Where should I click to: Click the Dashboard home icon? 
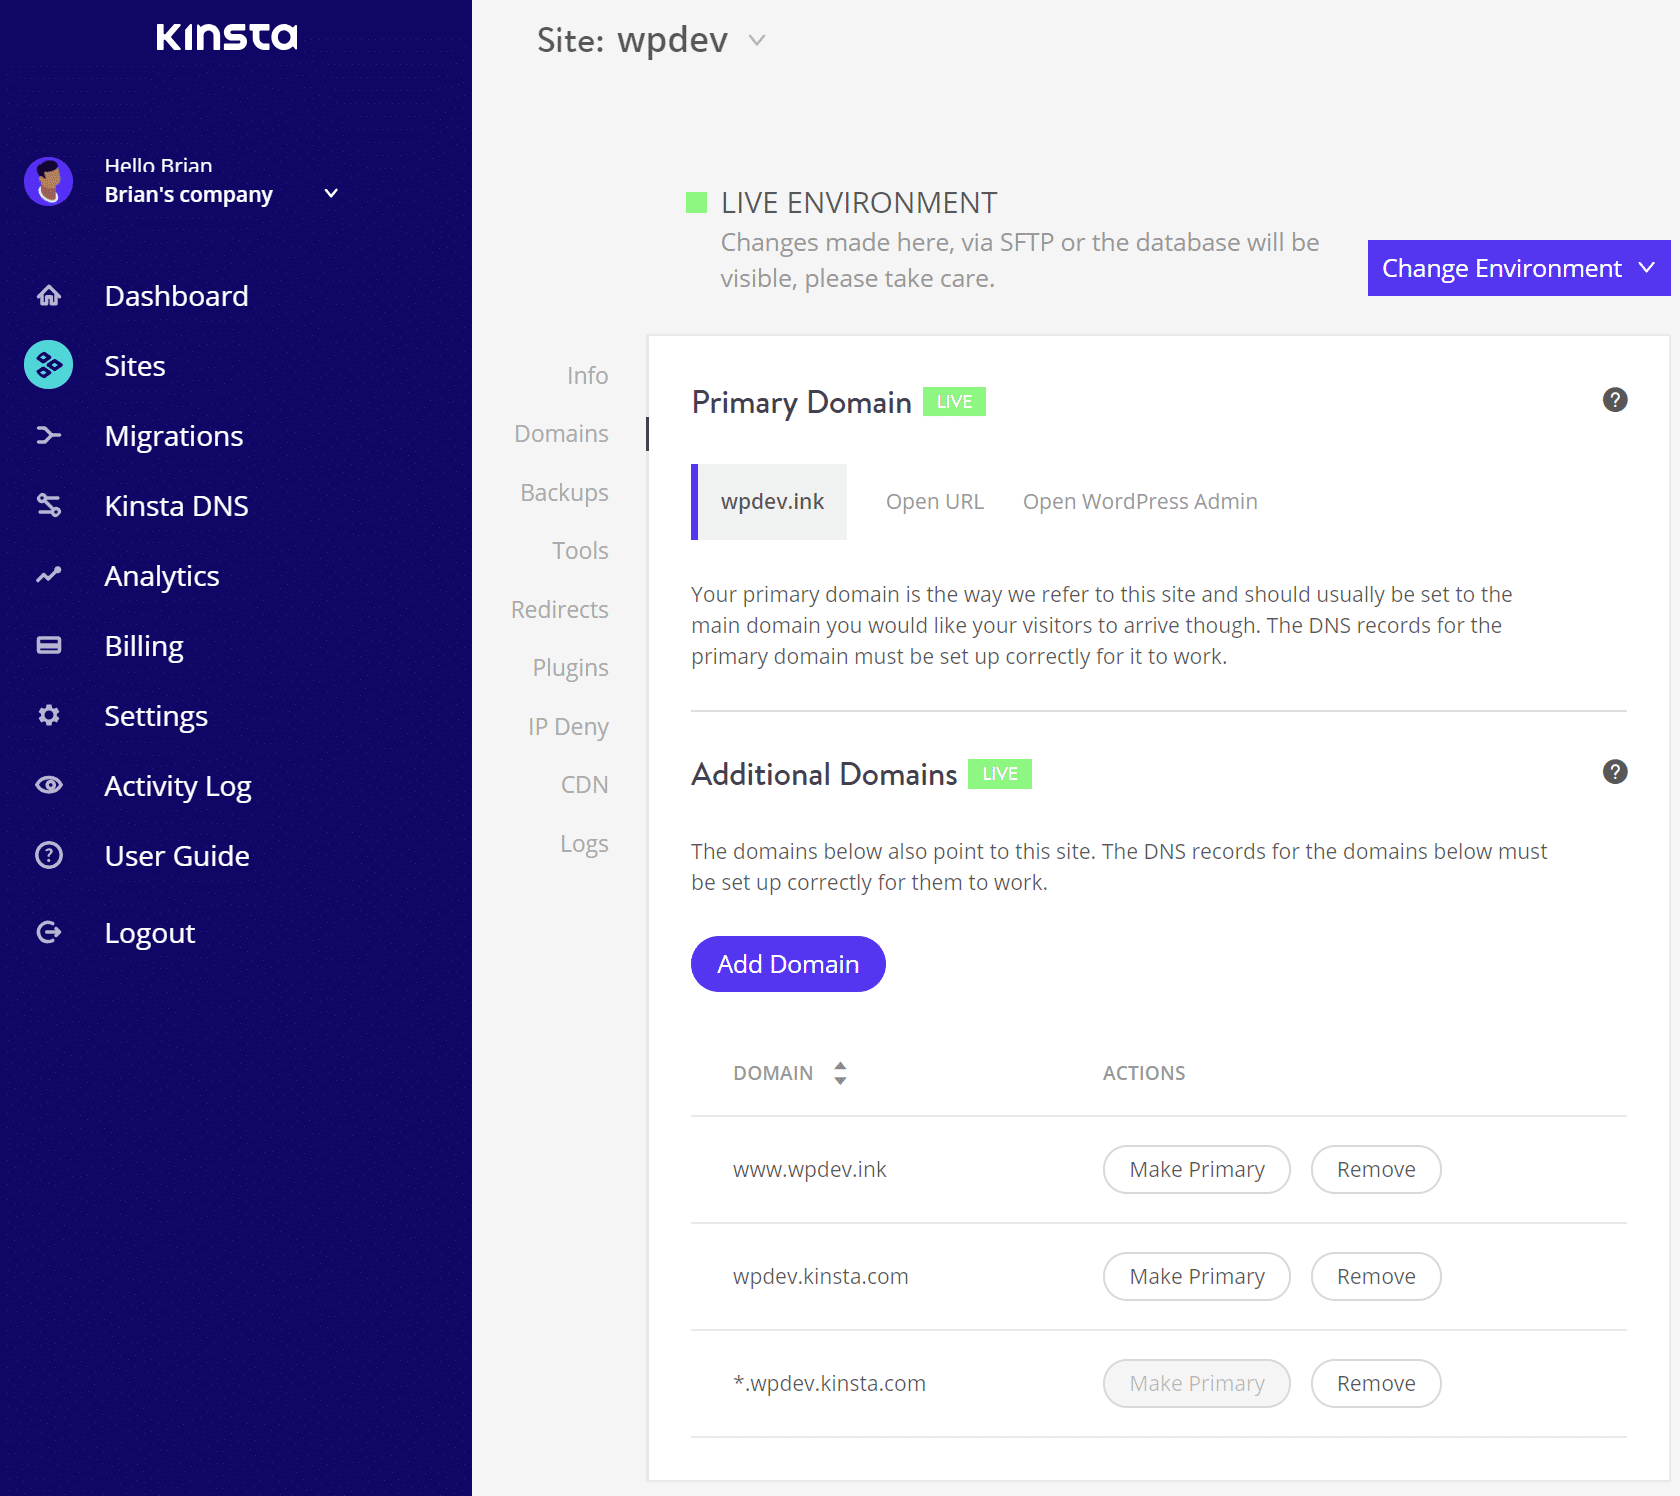(x=48, y=296)
